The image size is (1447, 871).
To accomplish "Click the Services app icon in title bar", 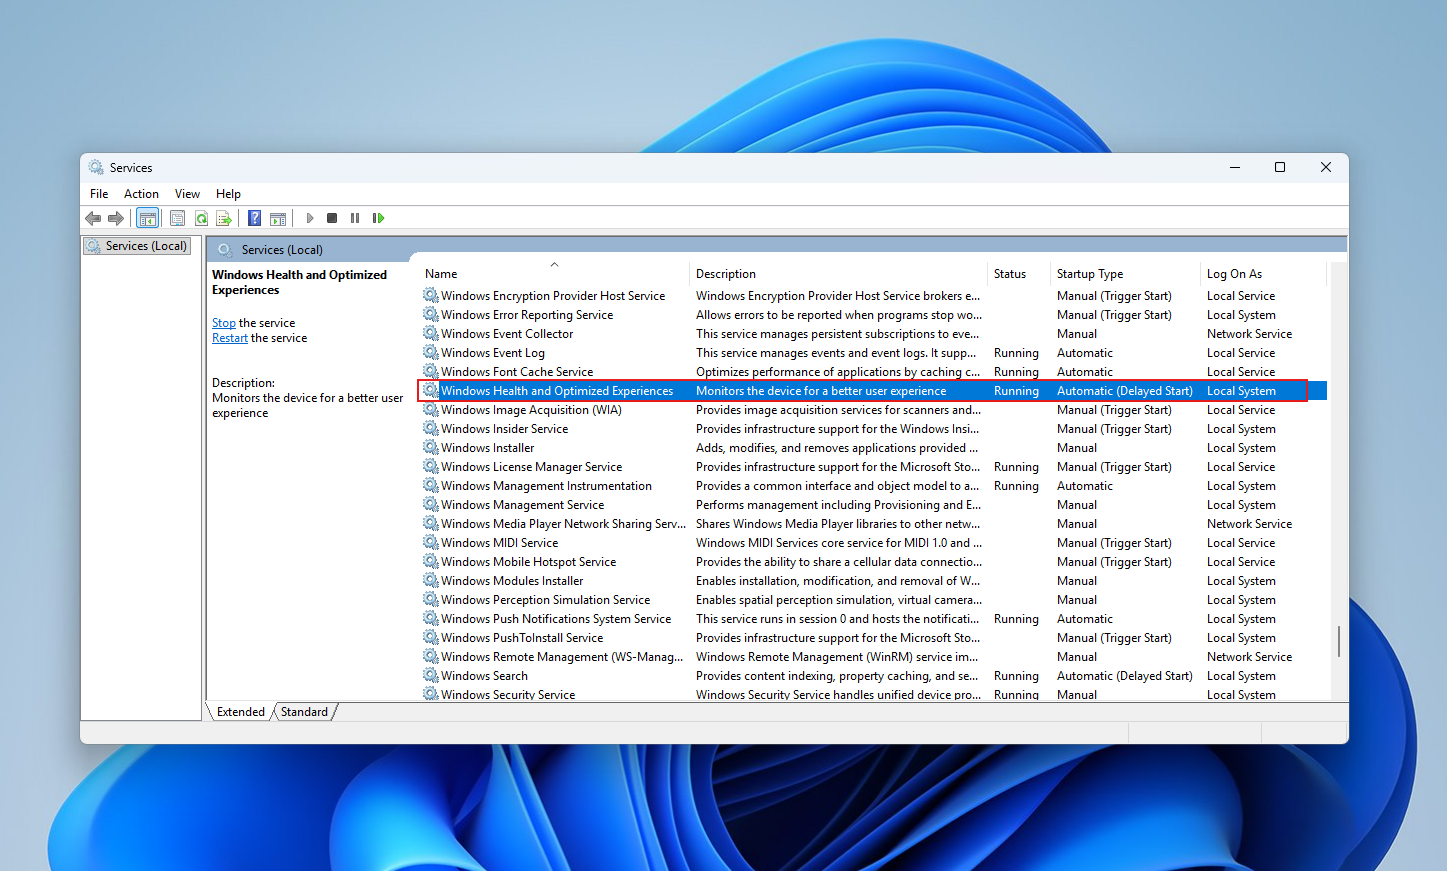I will point(96,167).
